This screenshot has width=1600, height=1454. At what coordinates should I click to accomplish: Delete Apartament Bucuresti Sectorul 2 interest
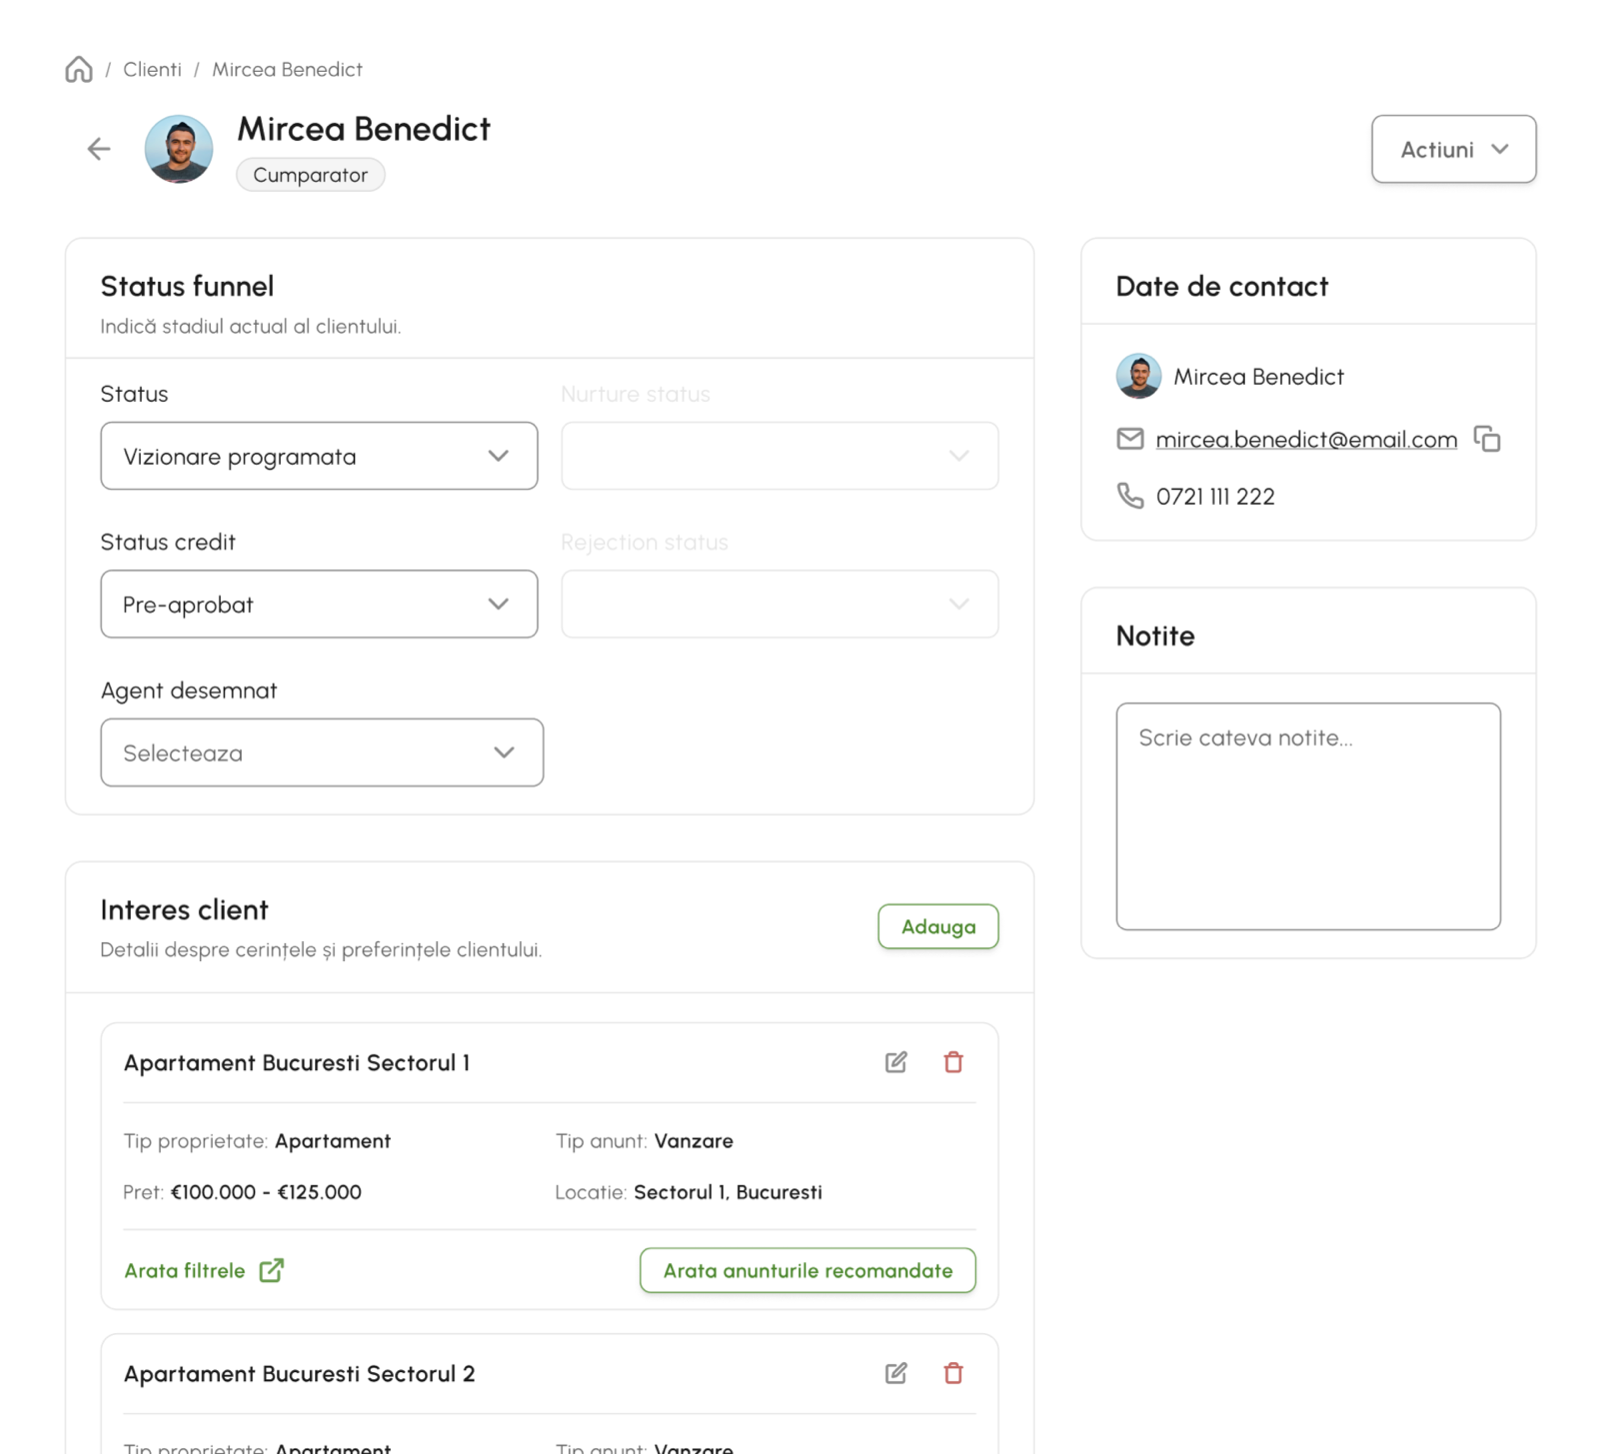[953, 1373]
